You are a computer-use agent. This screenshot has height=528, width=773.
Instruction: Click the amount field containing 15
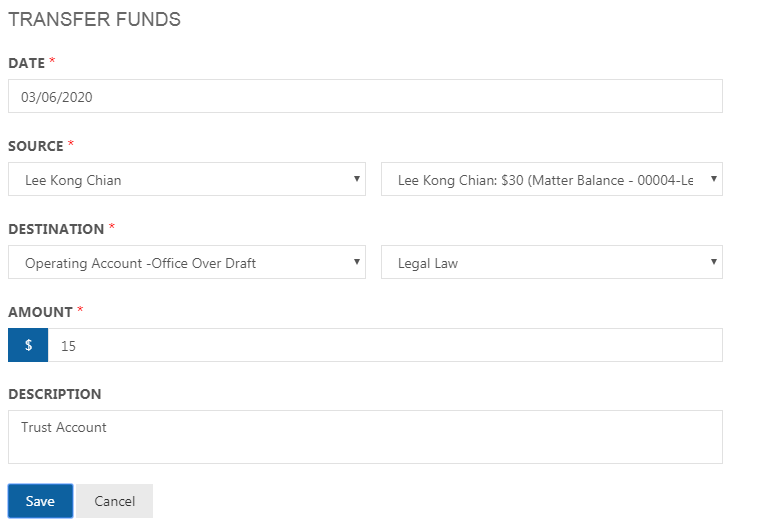[385, 345]
